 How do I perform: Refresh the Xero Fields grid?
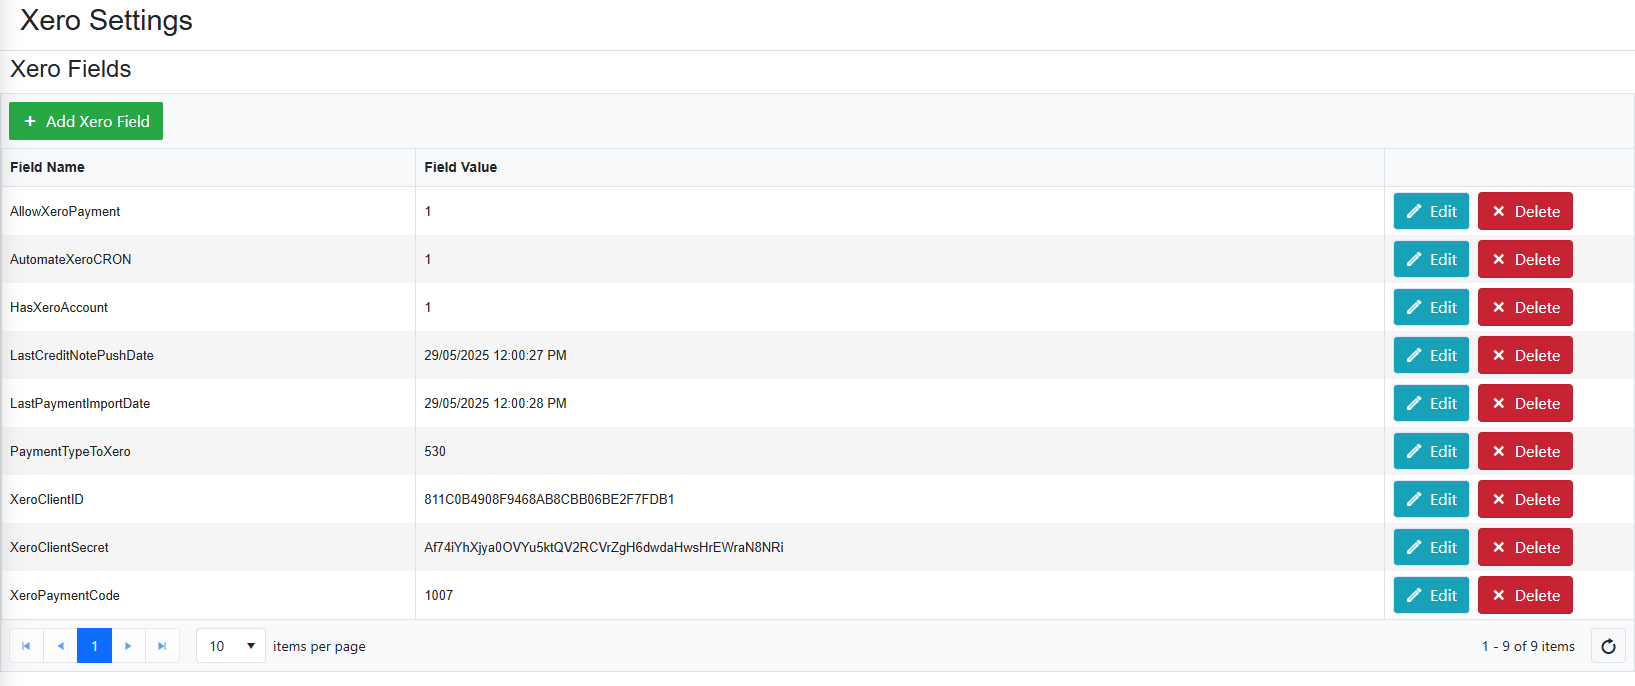(x=1608, y=646)
